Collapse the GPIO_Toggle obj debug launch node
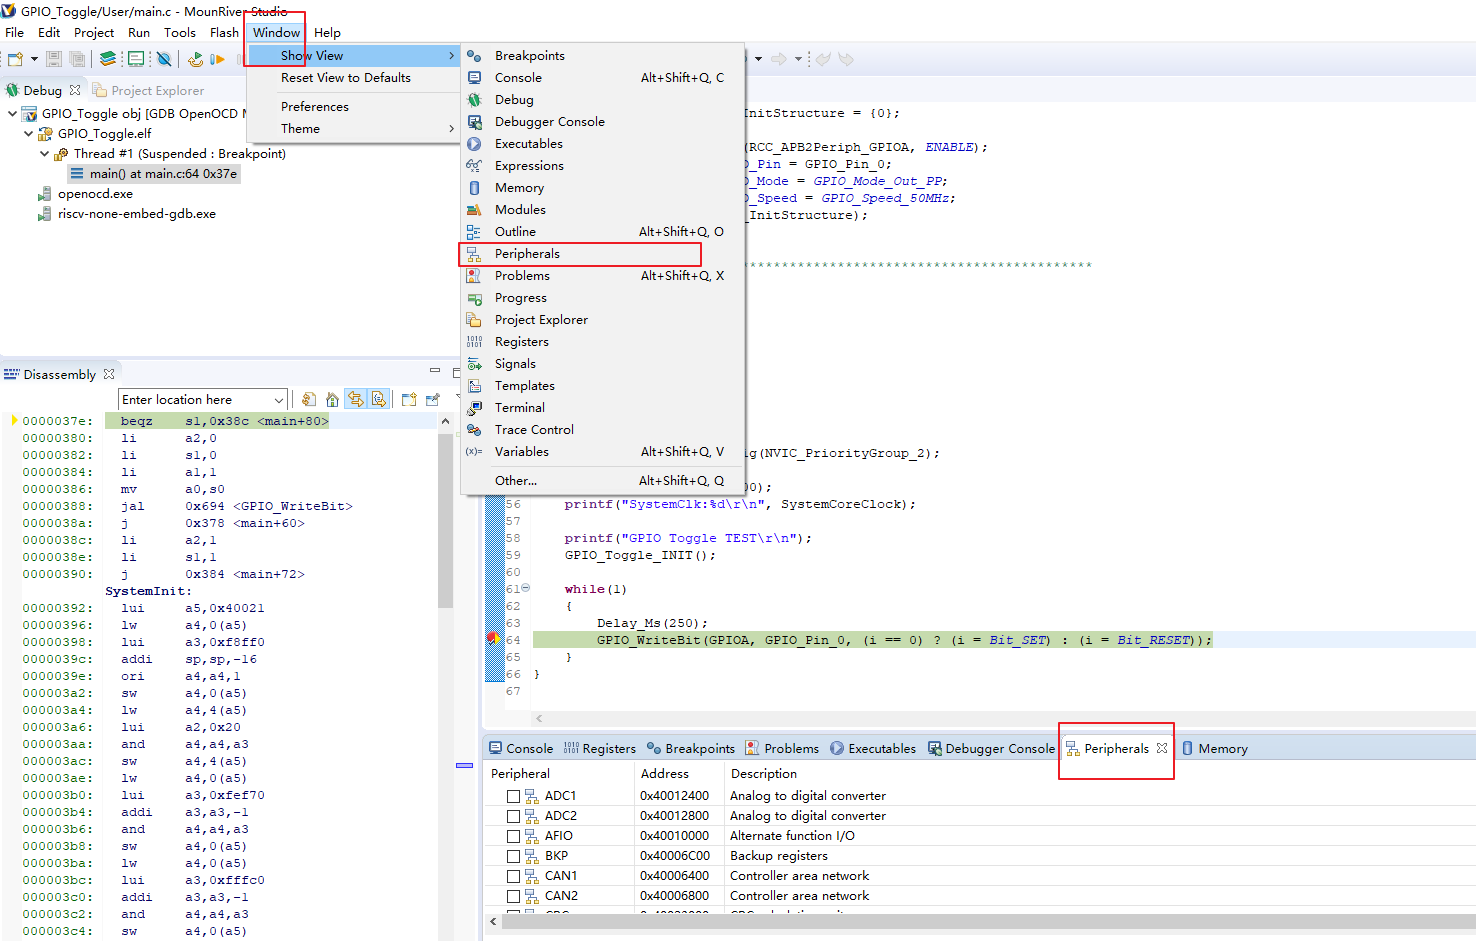Image resolution: width=1476 pixels, height=941 pixels. click(12, 113)
